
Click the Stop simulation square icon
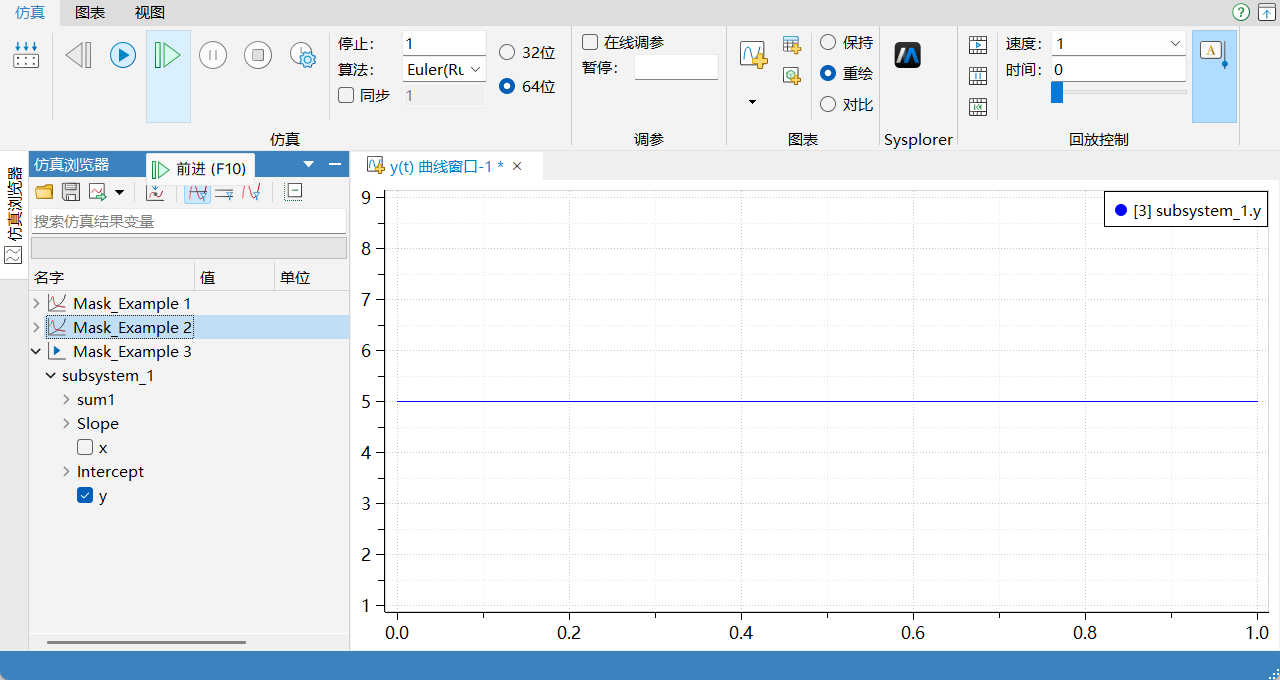(x=258, y=55)
